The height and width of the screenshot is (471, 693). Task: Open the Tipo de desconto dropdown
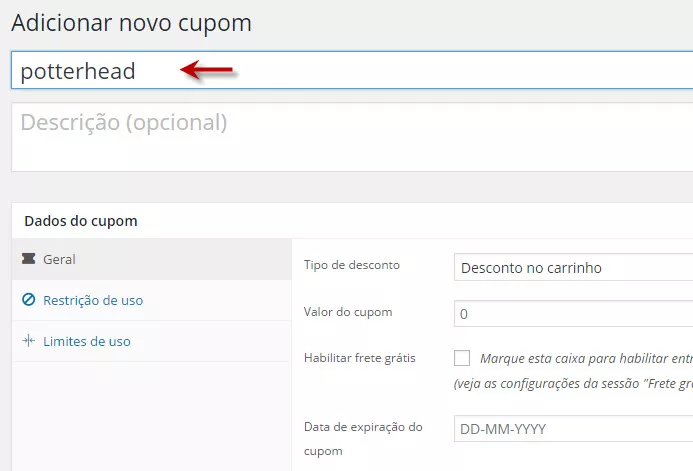click(x=573, y=267)
